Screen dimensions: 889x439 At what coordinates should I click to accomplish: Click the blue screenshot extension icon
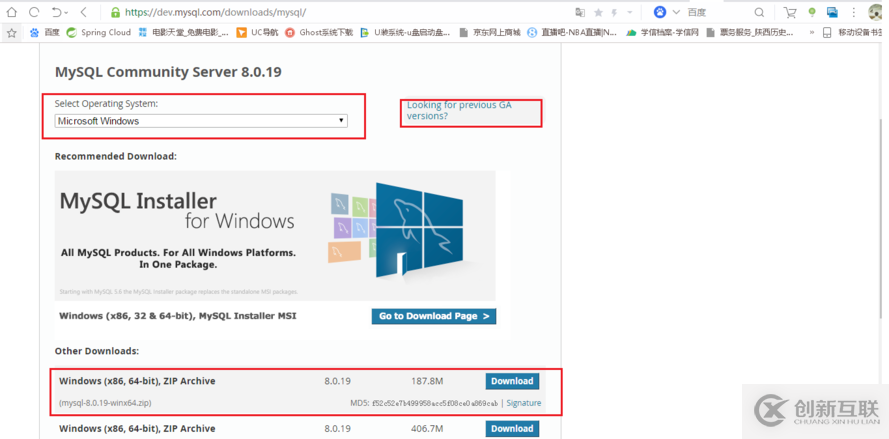tap(832, 12)
